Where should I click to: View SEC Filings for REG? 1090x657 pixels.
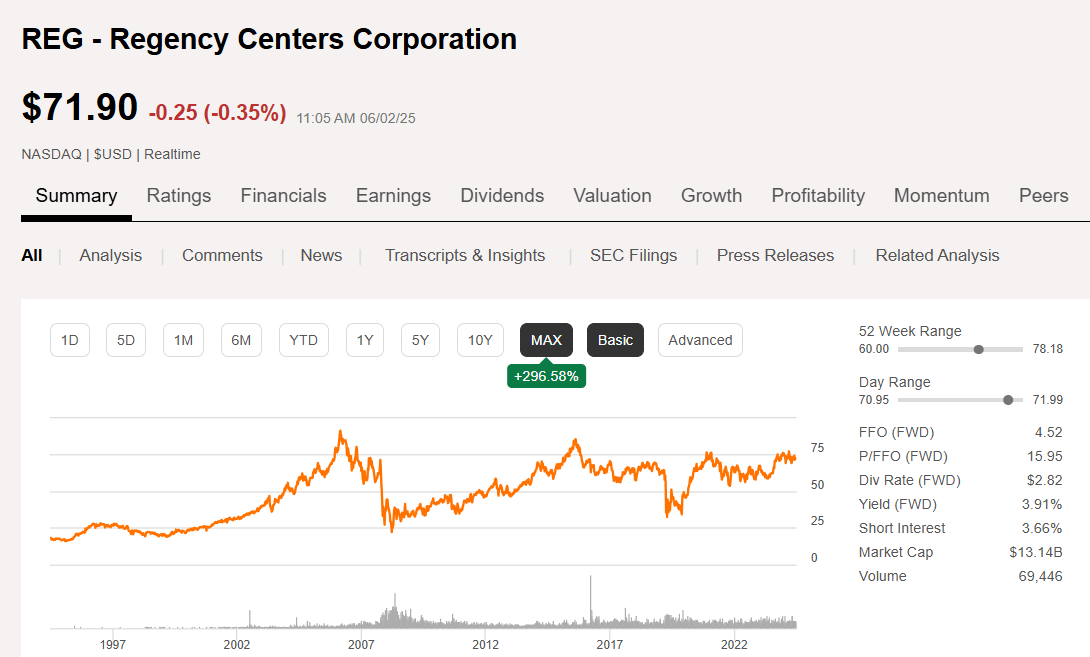(x=633, y=255)
